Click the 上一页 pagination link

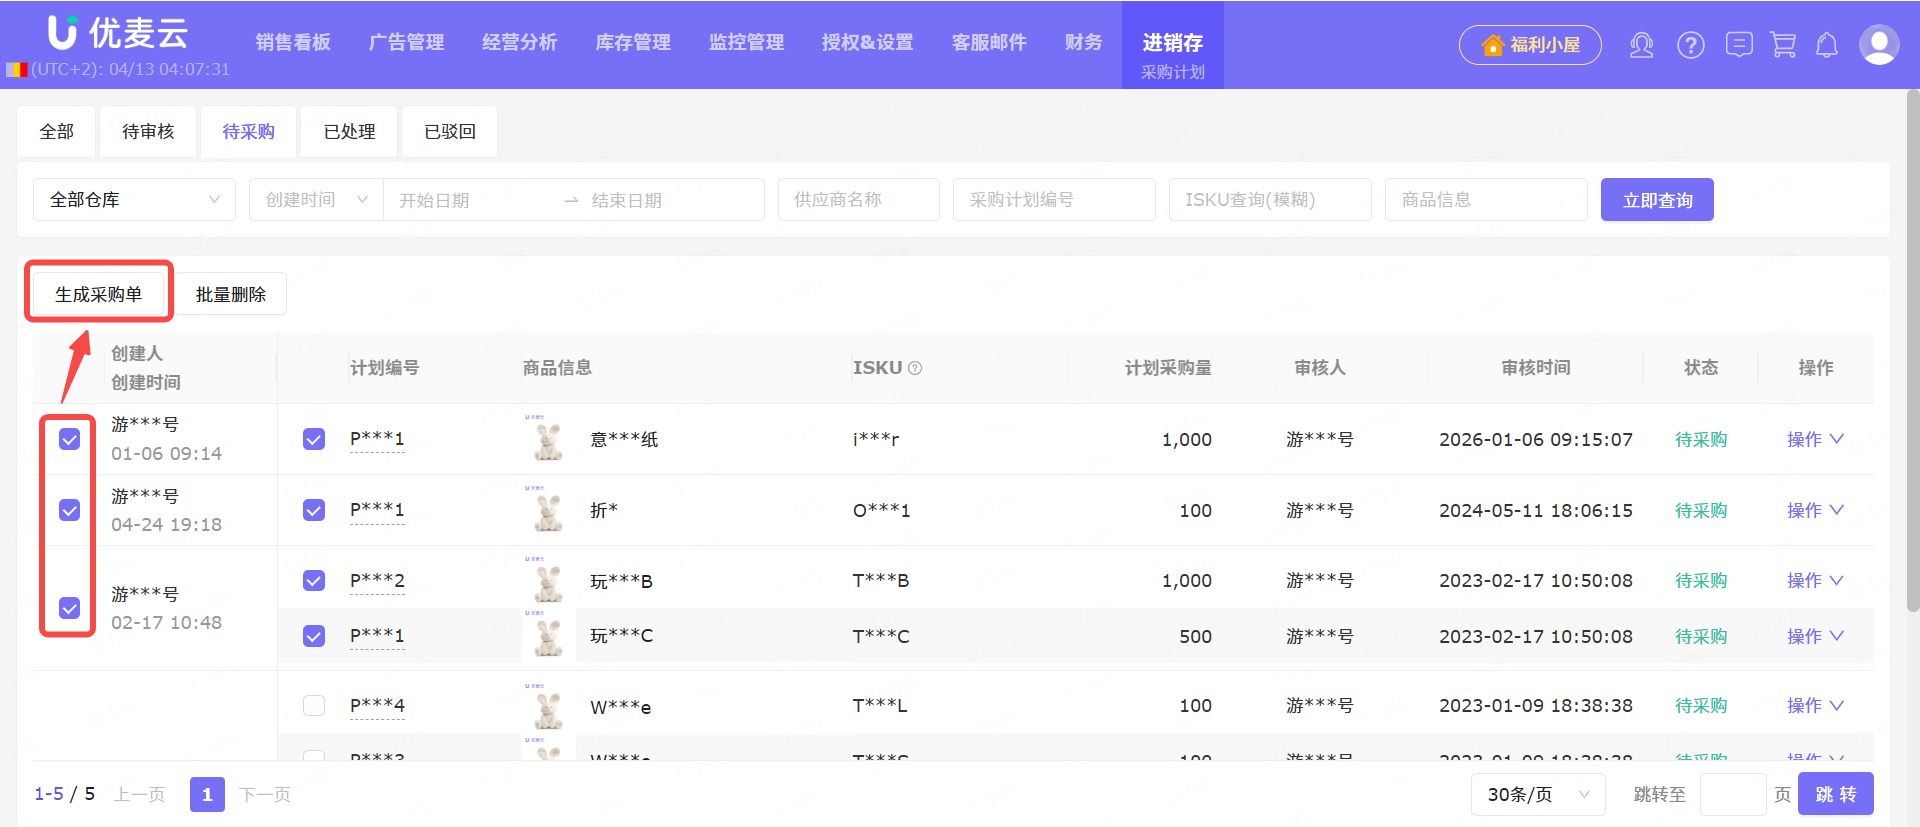pyautogui.click(x=139, y=794)
